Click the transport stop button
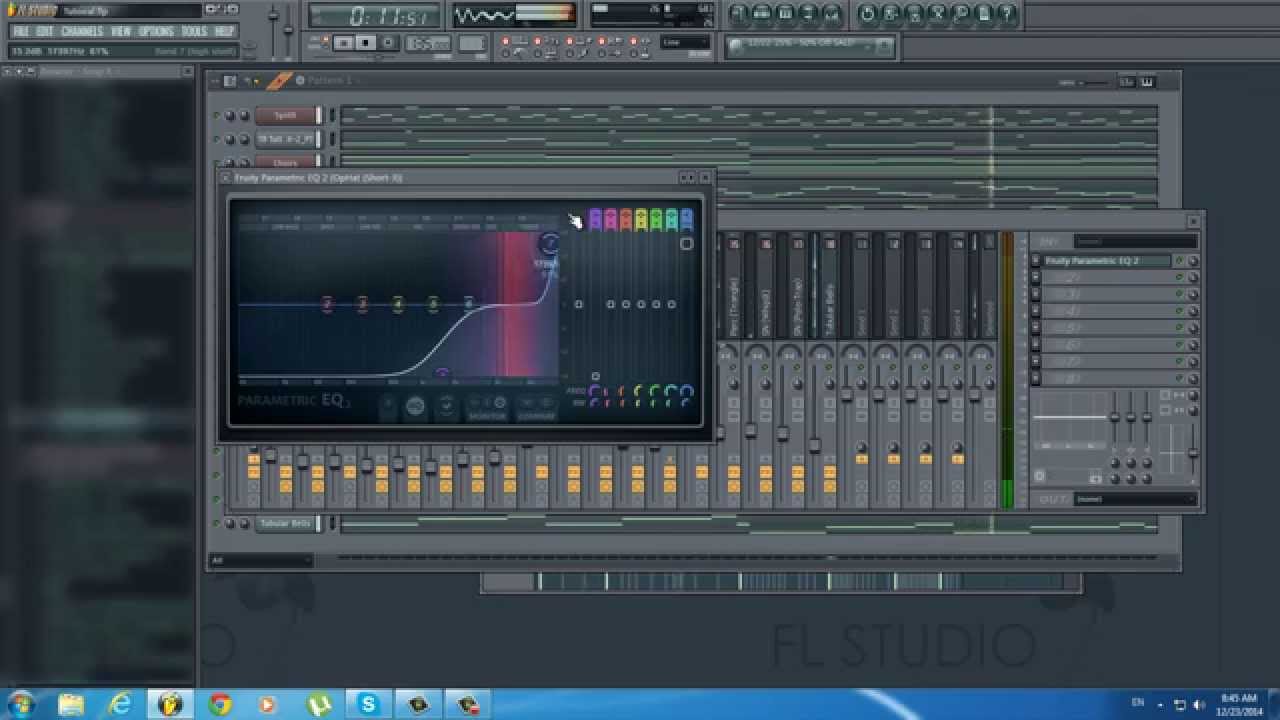Screen dimensions: 1280x720 pyautogui.click(x=367, y=43)
